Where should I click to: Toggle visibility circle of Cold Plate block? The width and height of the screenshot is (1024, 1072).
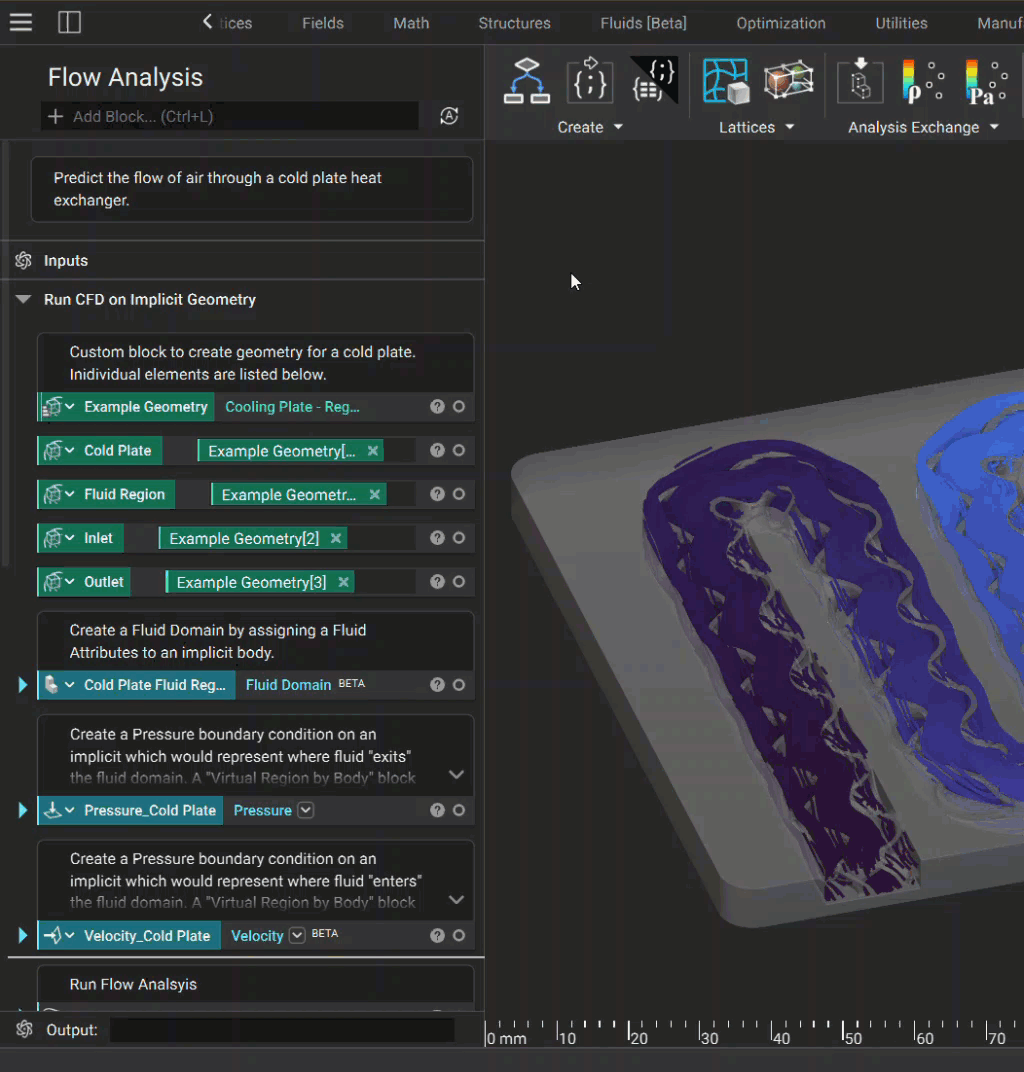click(459, 451)
